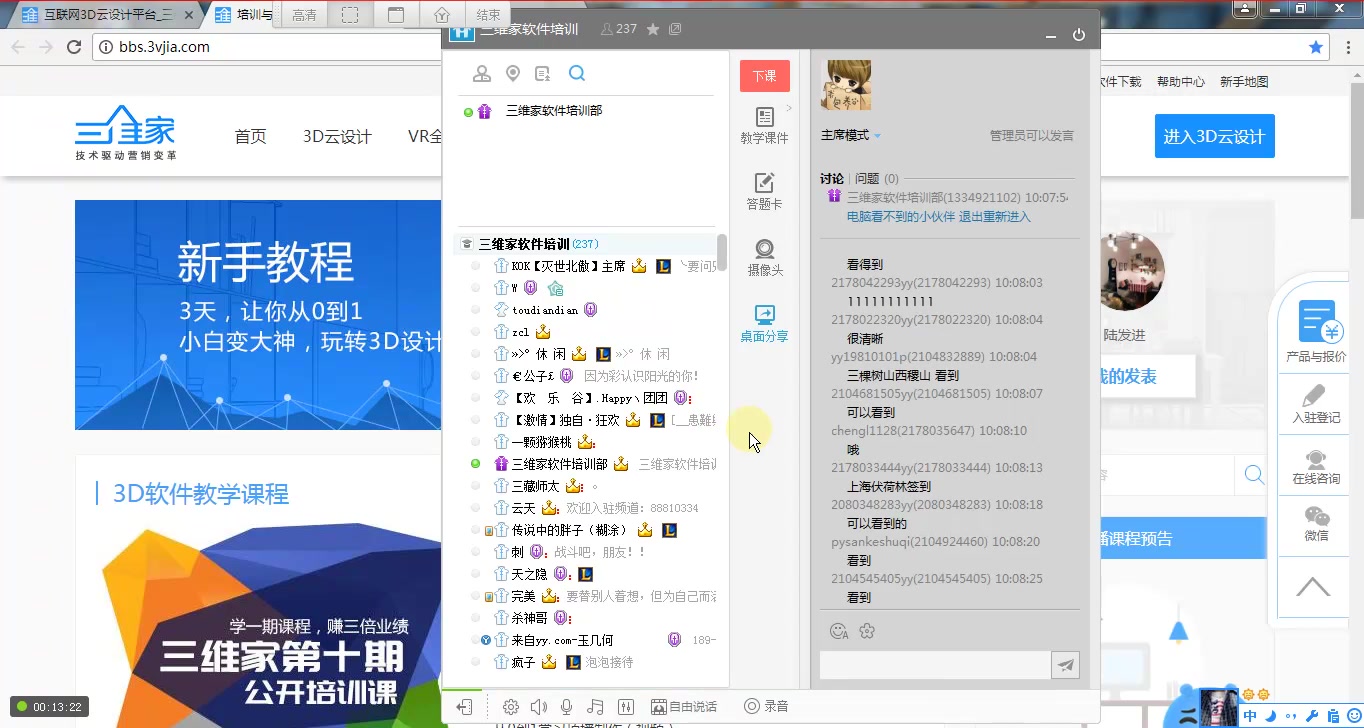This screenshot has height=728, width=1364.
Task: Select user 天之隐 in the list
Action: click(529, 574)
